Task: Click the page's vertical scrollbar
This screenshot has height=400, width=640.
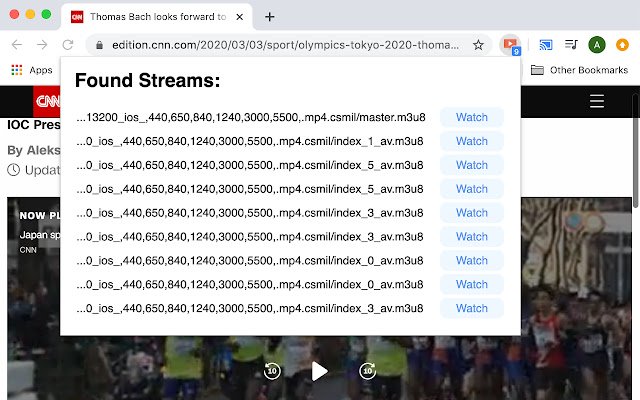Action: (x=636, y=152)
